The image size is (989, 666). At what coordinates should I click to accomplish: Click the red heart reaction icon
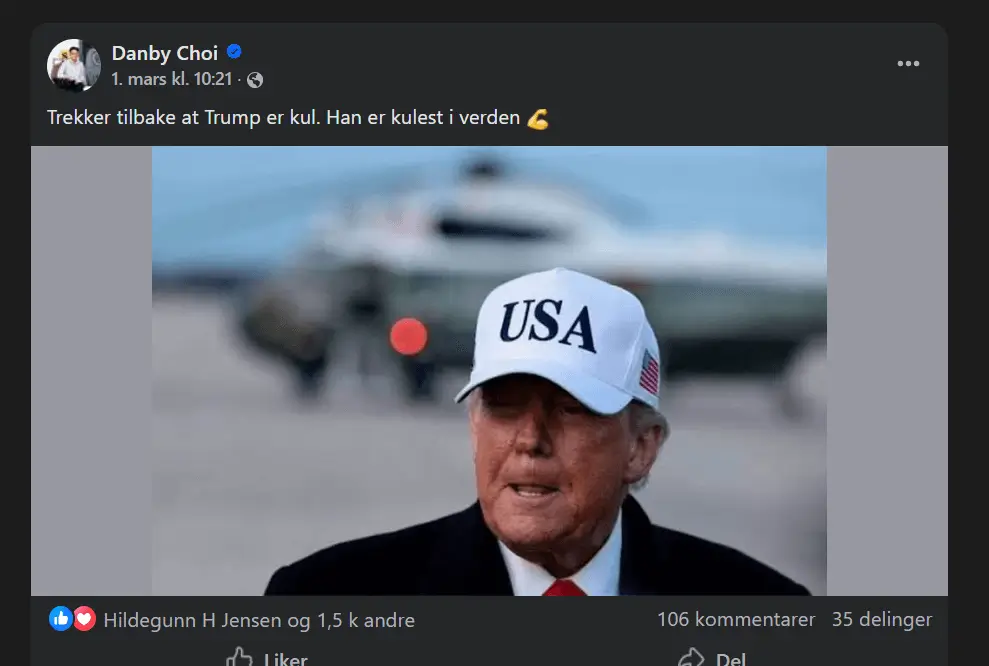pos(85,619)
